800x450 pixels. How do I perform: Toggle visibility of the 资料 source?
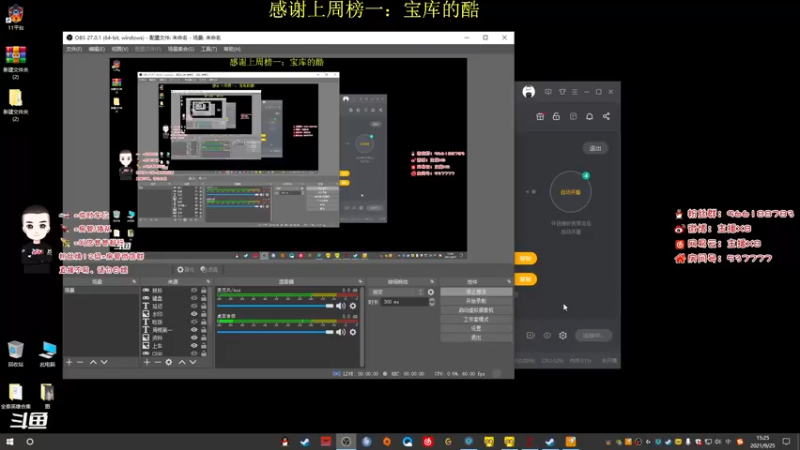tap(194, 338)
